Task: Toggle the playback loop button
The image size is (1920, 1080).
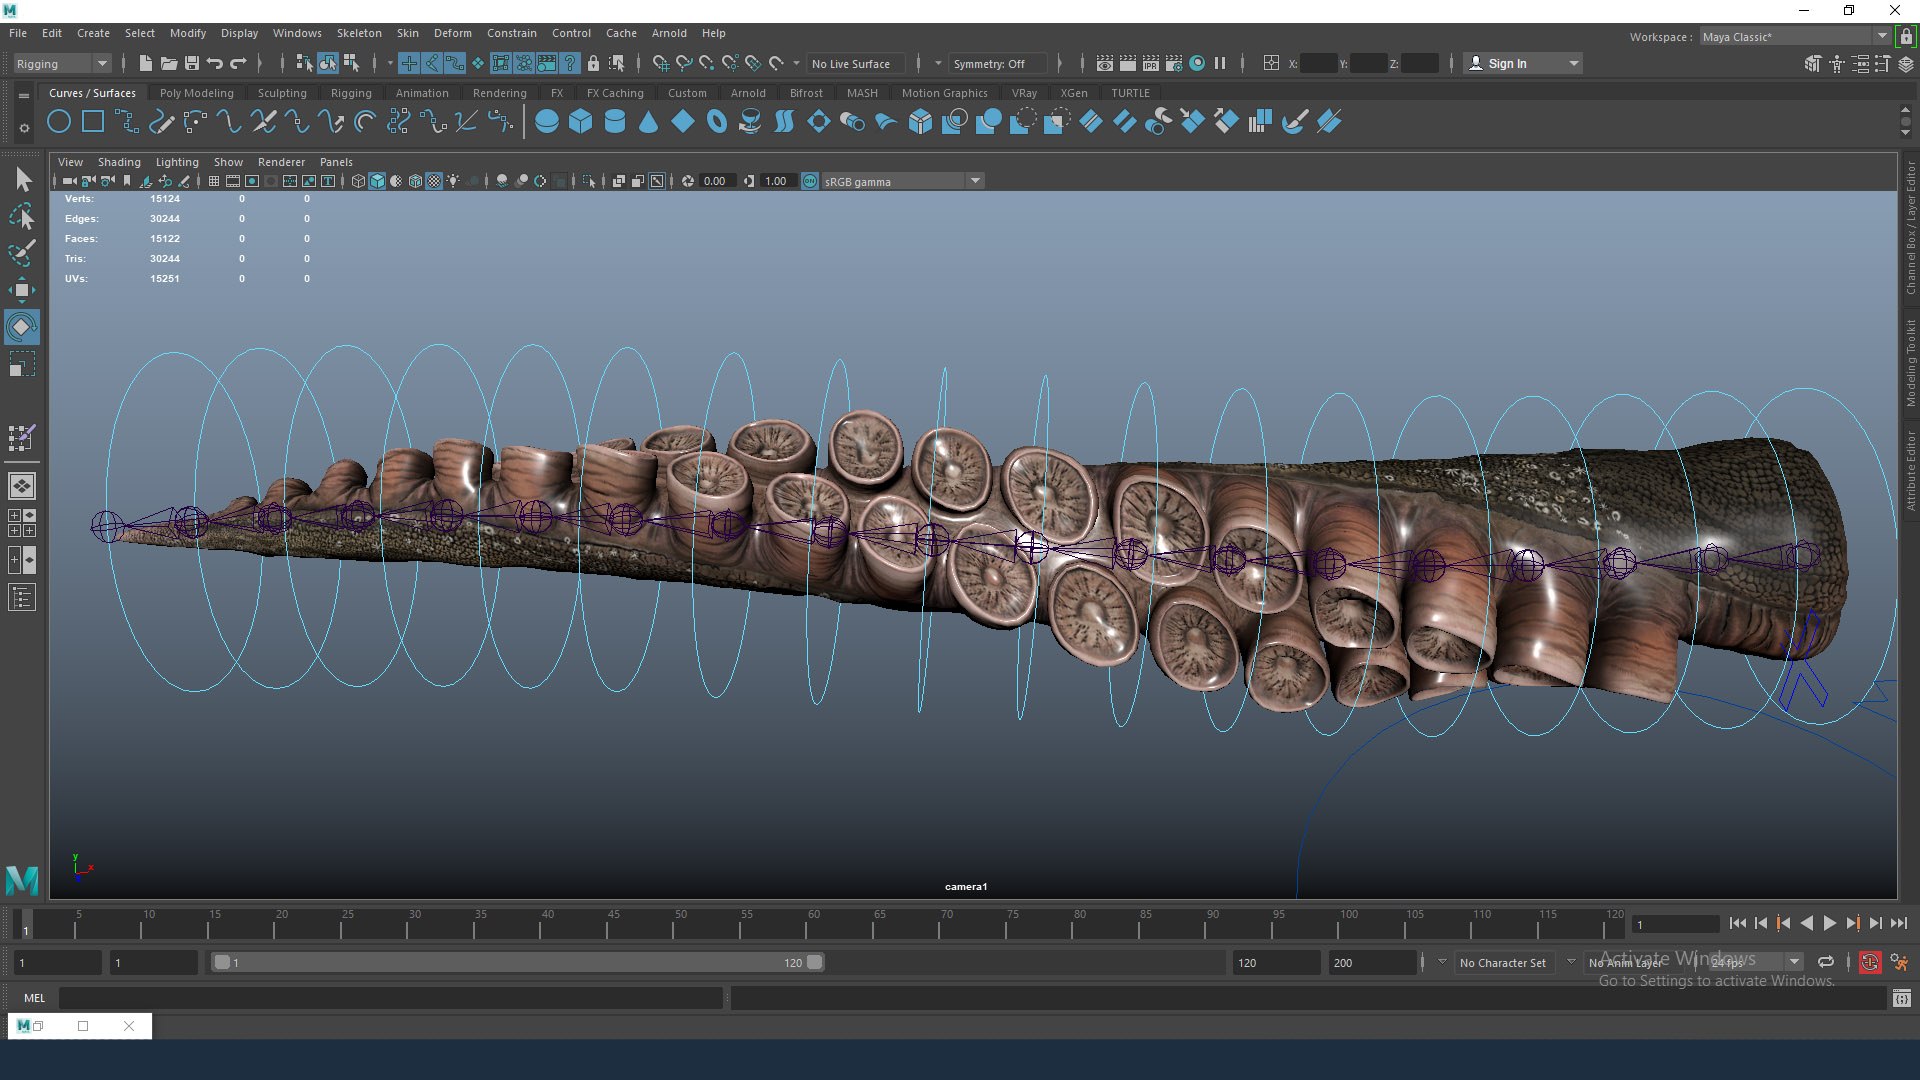Action: [1825, 962]
